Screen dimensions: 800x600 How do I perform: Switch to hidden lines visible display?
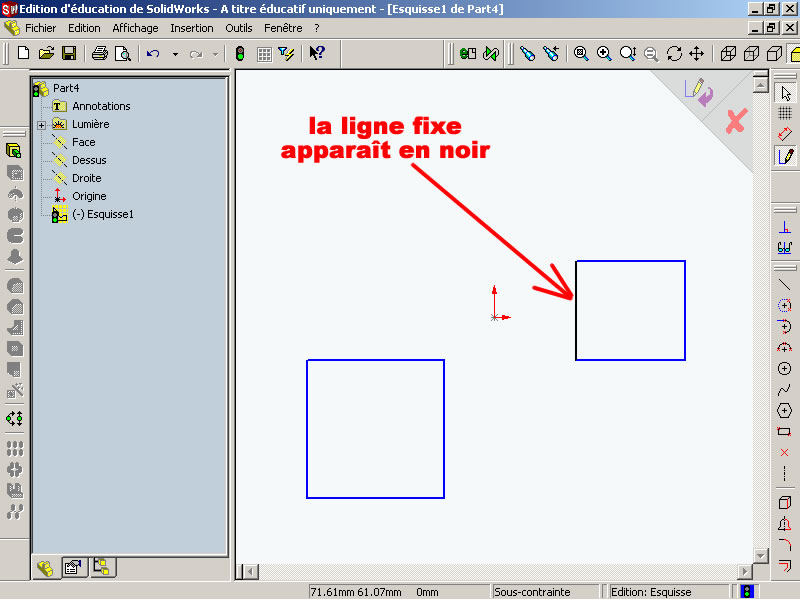[752, 53]
